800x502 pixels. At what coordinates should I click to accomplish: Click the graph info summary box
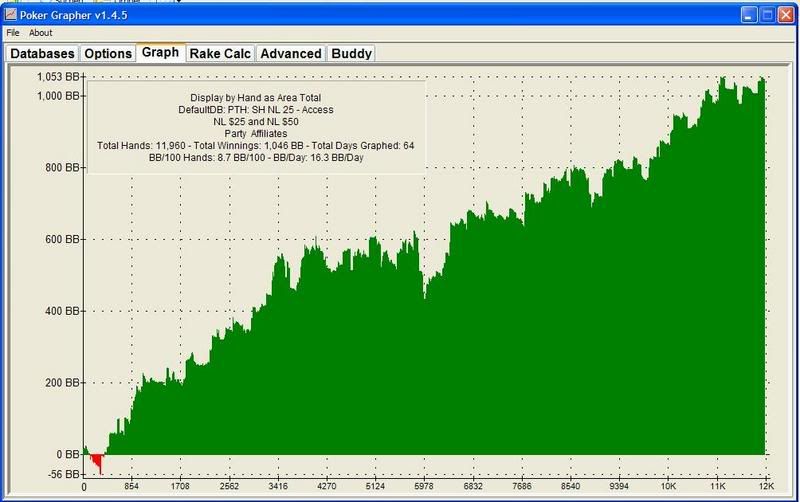click(x=256, y=128)
